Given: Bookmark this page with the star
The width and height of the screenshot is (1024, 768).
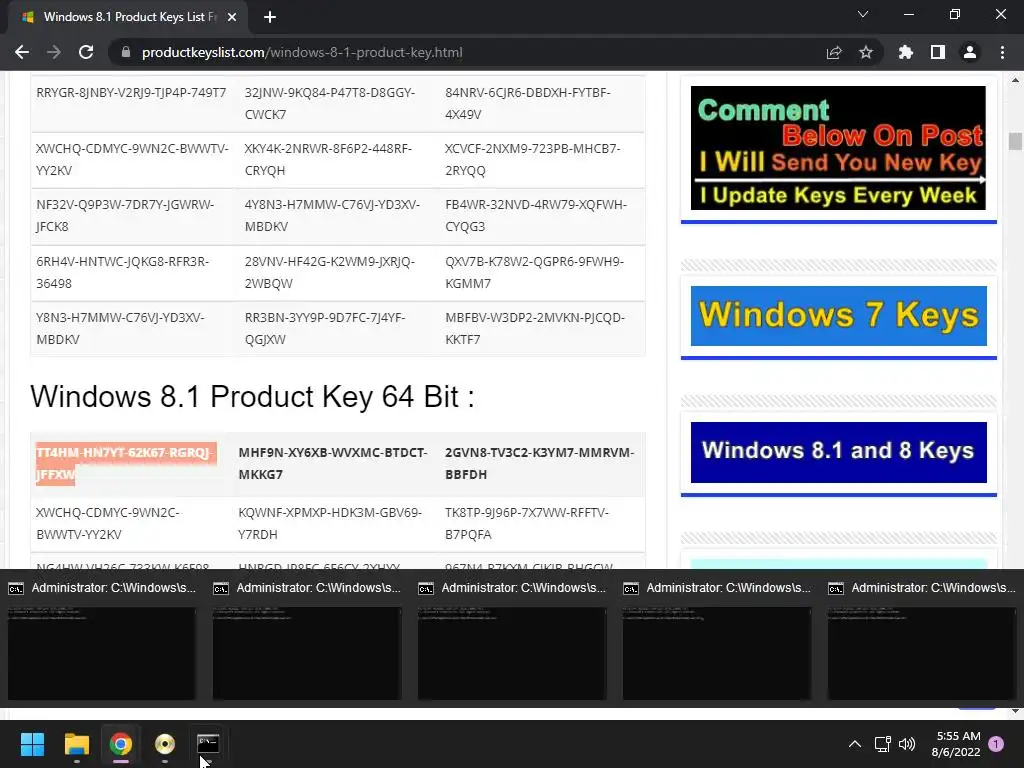Looking at the screenshot, I should pyautogui.click(x=866, y=52).
